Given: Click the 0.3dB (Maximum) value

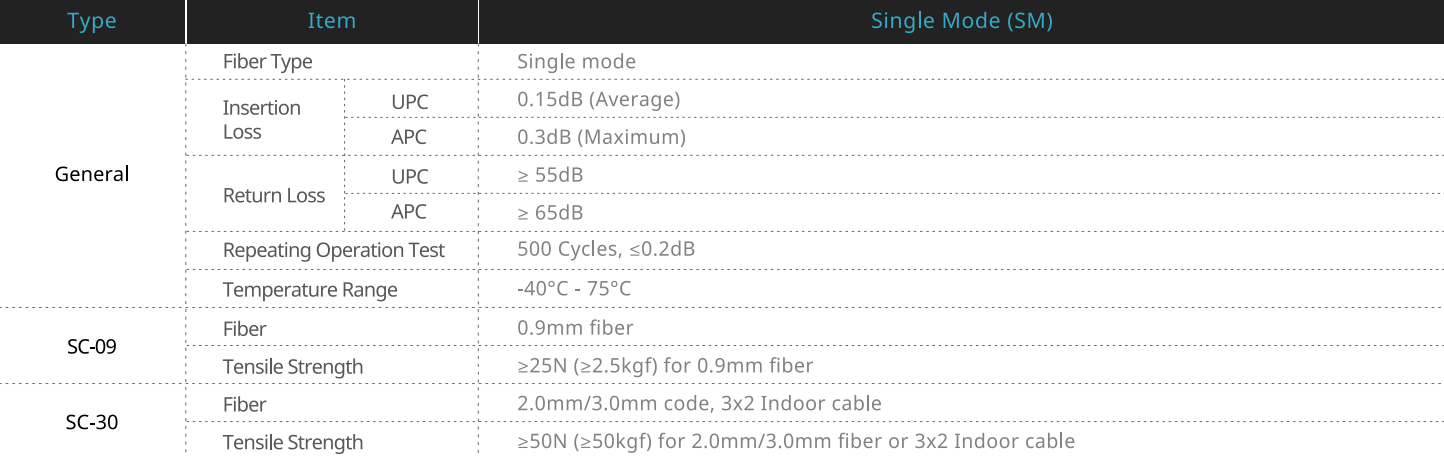Looking at the screenshot, I should [601, 137].
